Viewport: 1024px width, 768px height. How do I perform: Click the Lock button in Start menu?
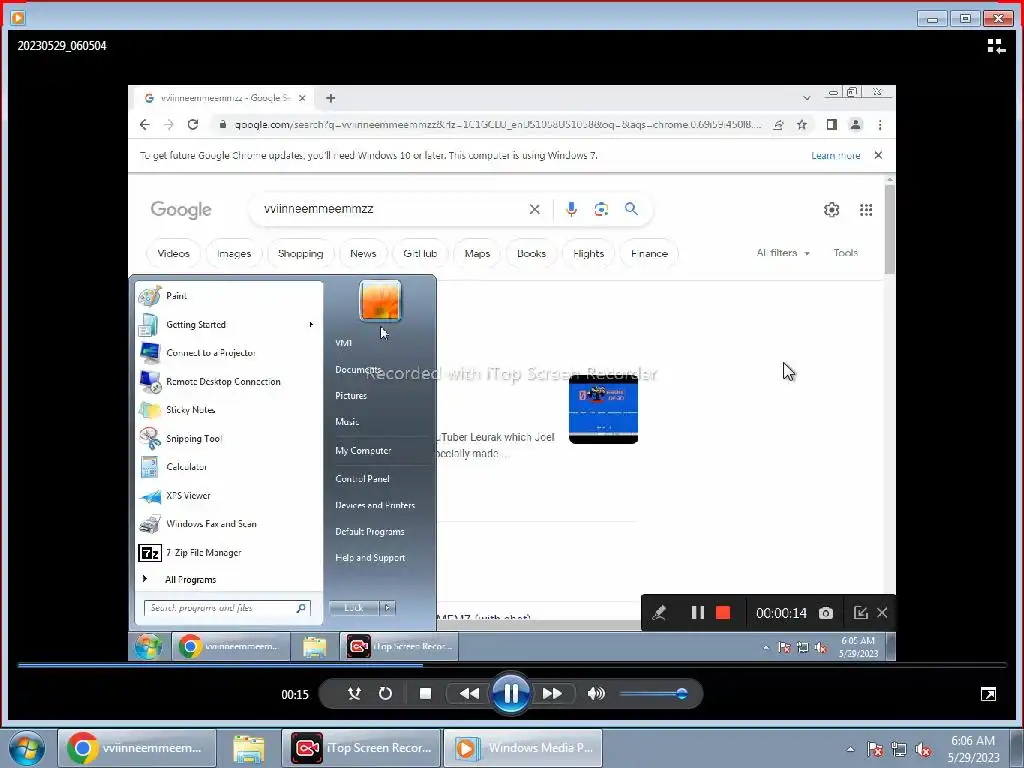[x=353, y=608]
